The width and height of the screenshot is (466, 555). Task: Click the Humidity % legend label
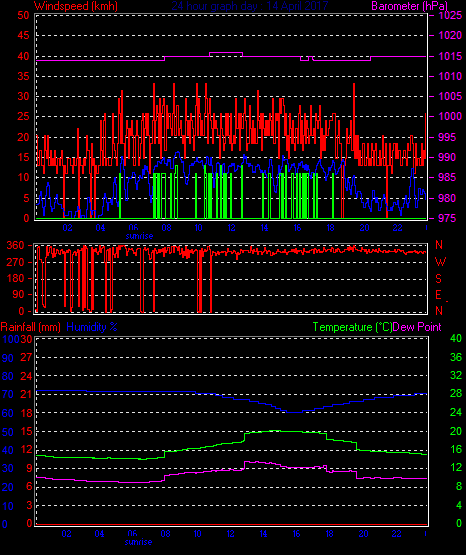[x=92, y=327]
